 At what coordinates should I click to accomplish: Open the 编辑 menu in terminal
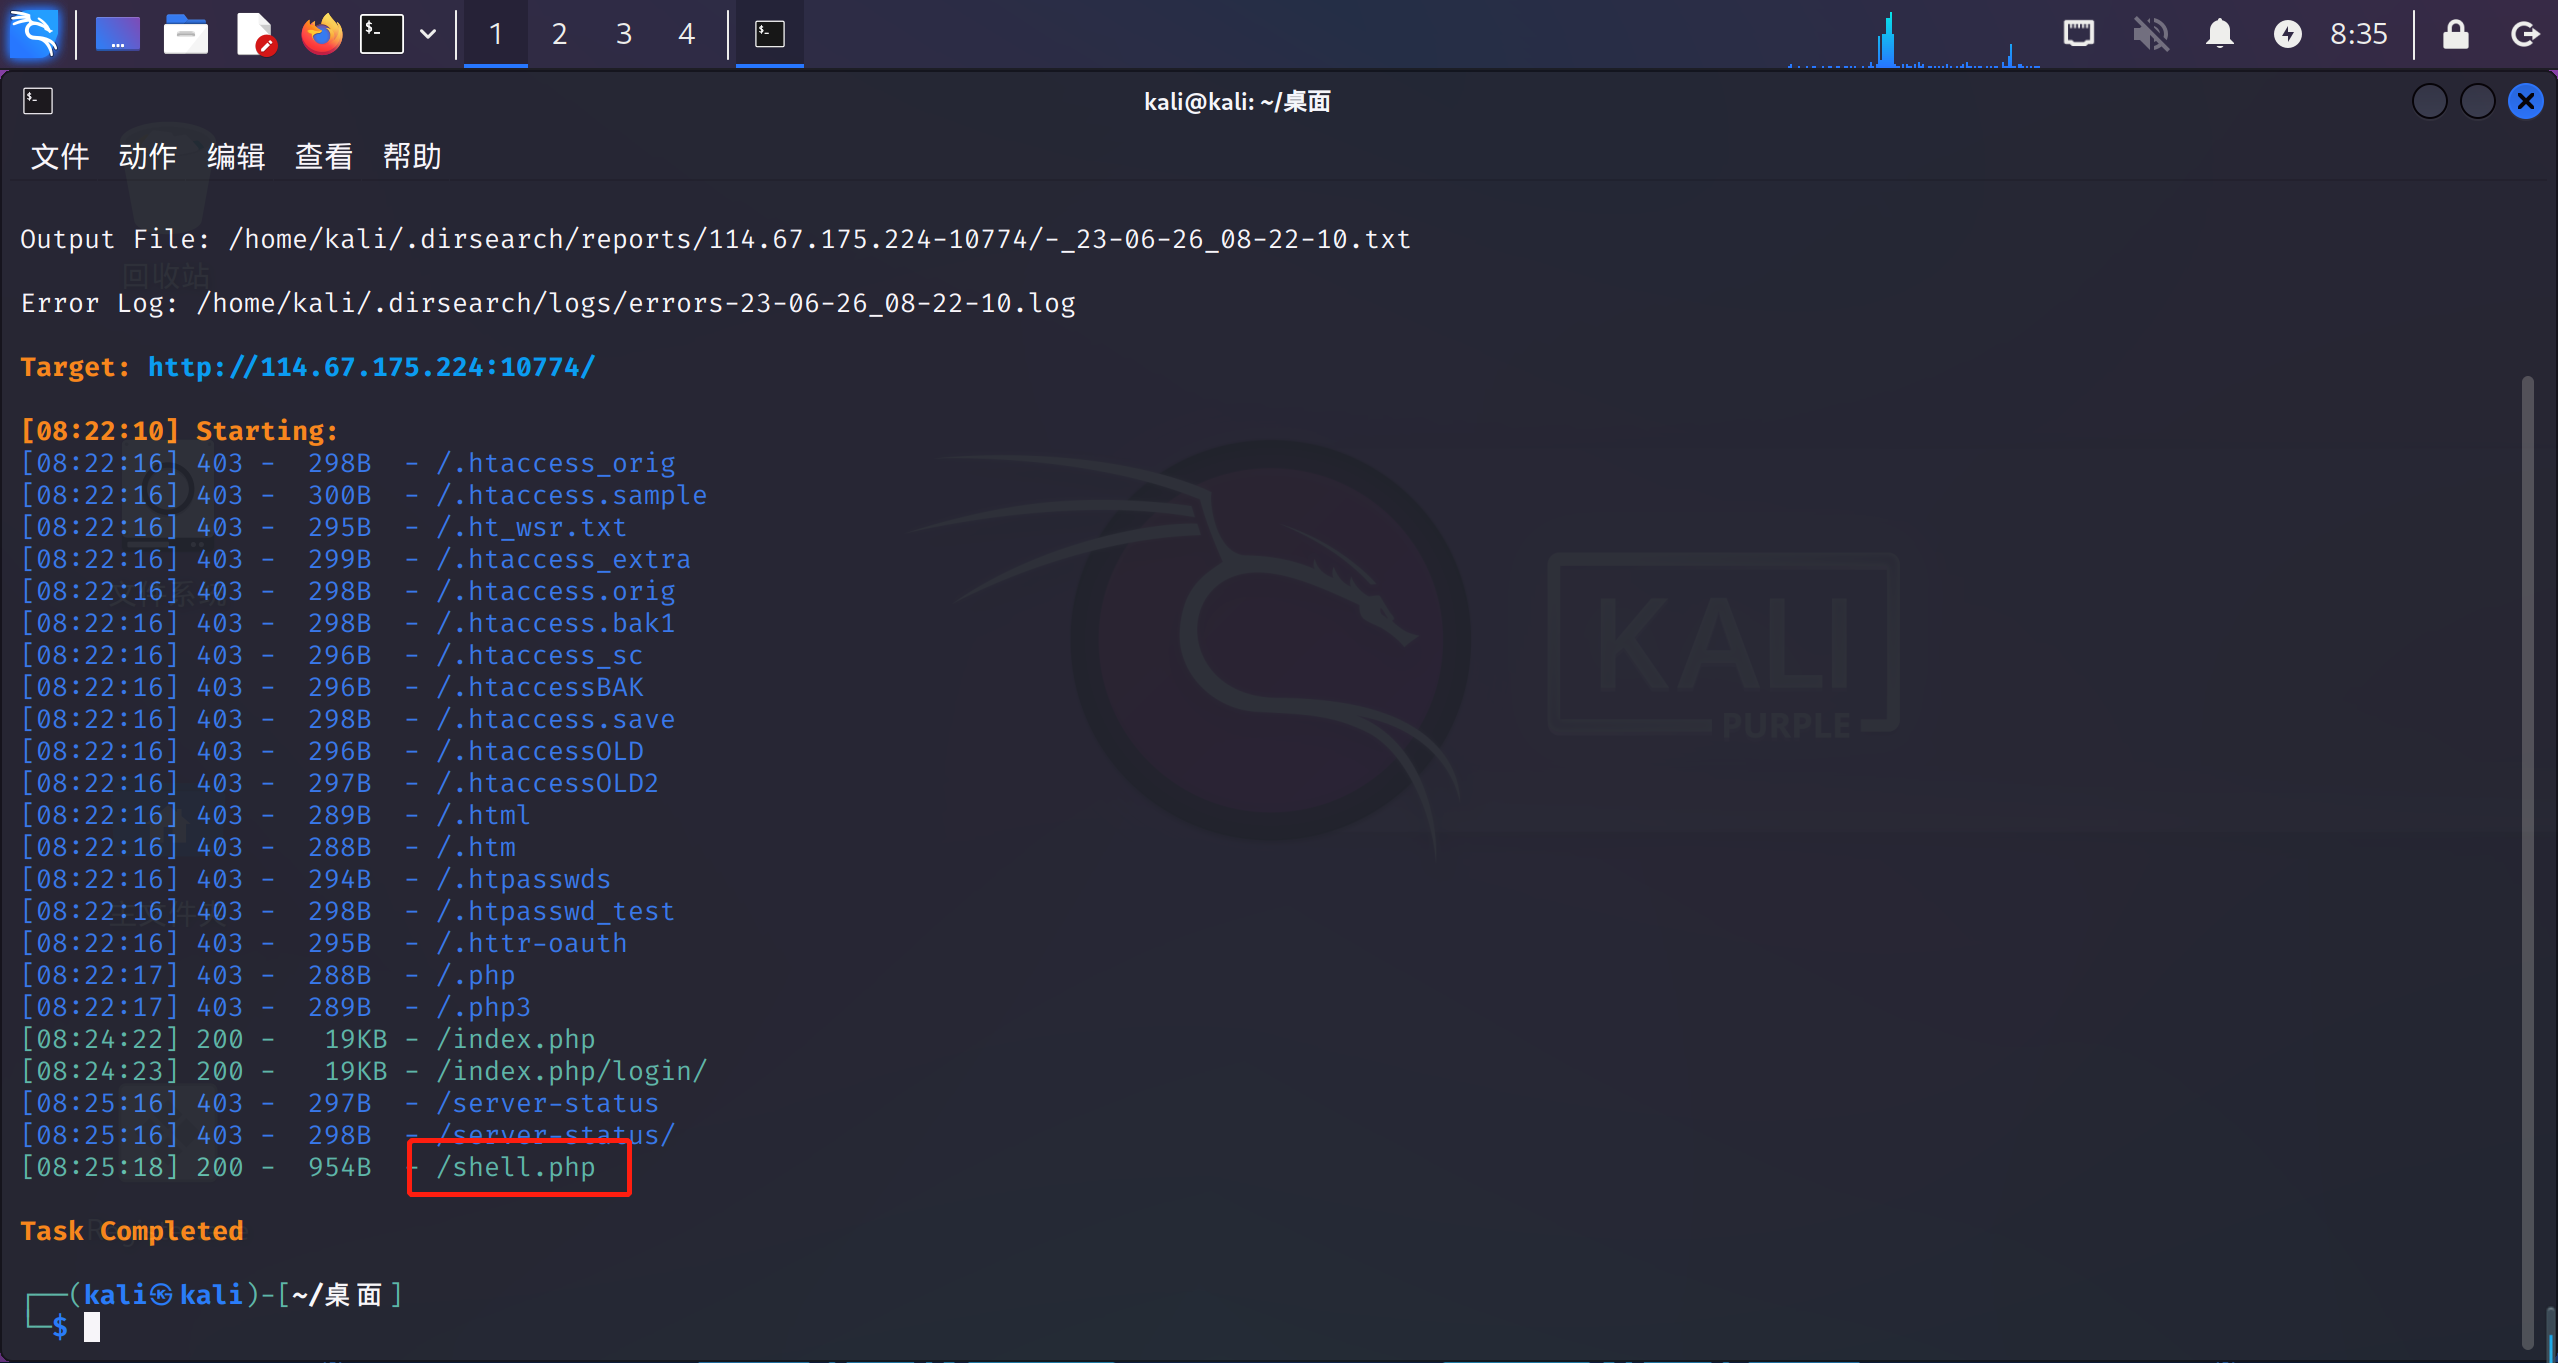(x=236, y=156)
